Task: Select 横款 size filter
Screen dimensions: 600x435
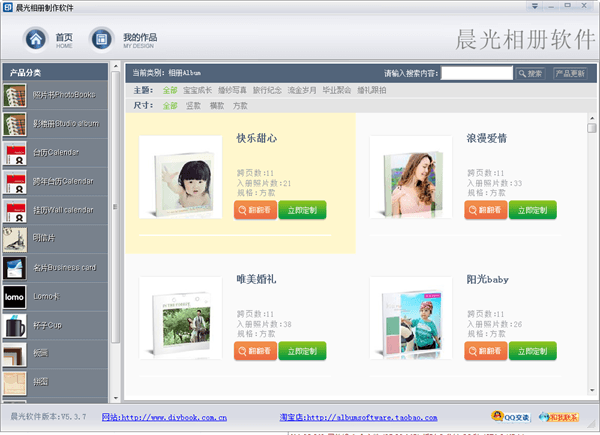Action: tap(218, 105)
